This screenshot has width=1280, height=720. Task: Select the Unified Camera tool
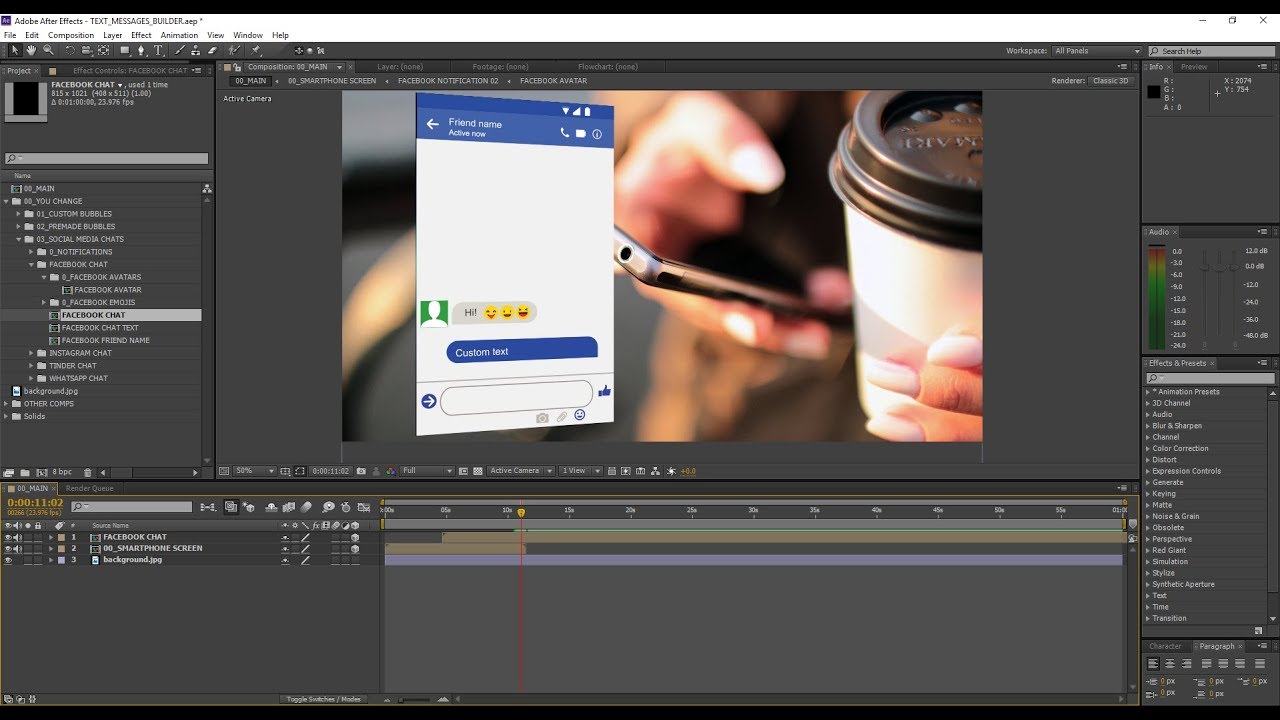pyautogui.click(x=86, y=50)
